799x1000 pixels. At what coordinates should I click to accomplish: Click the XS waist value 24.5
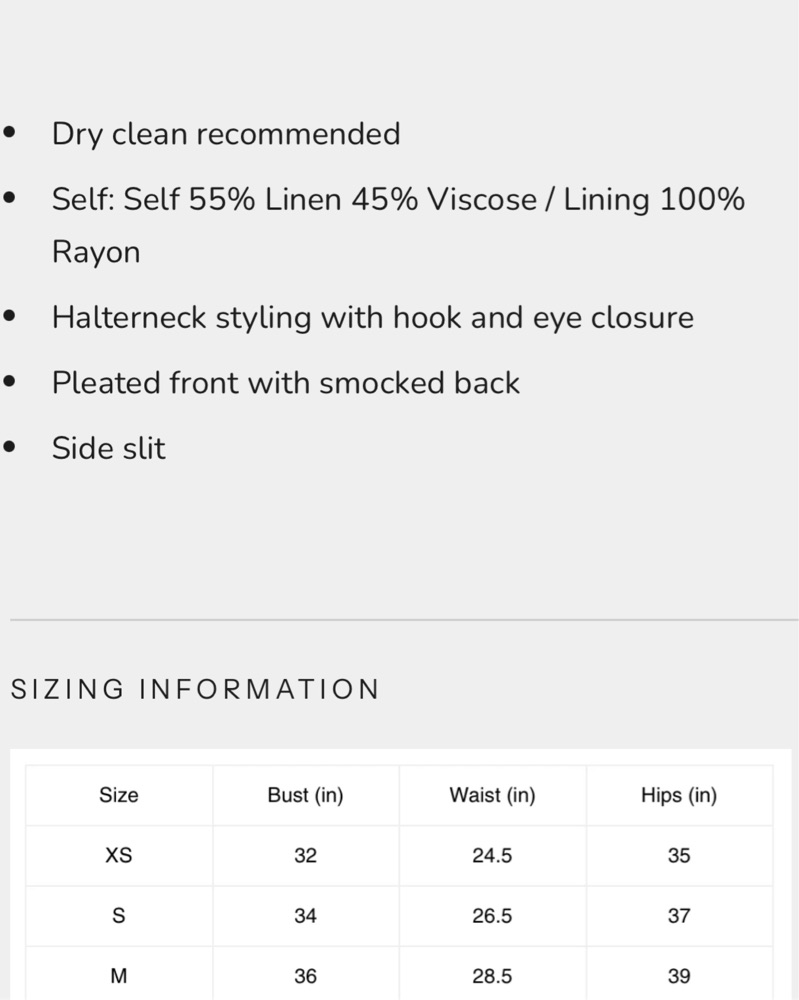(492, 856)
